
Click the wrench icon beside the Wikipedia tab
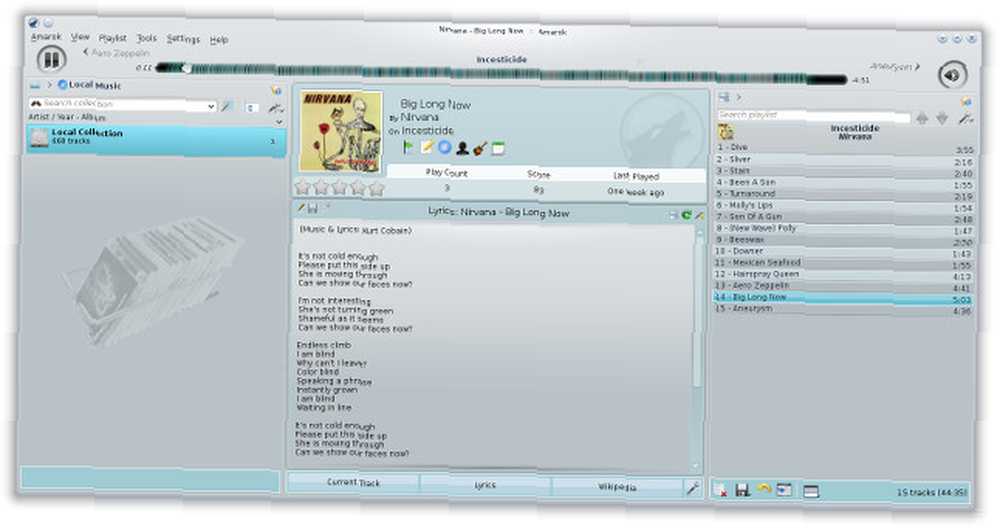tap(693, 488)
